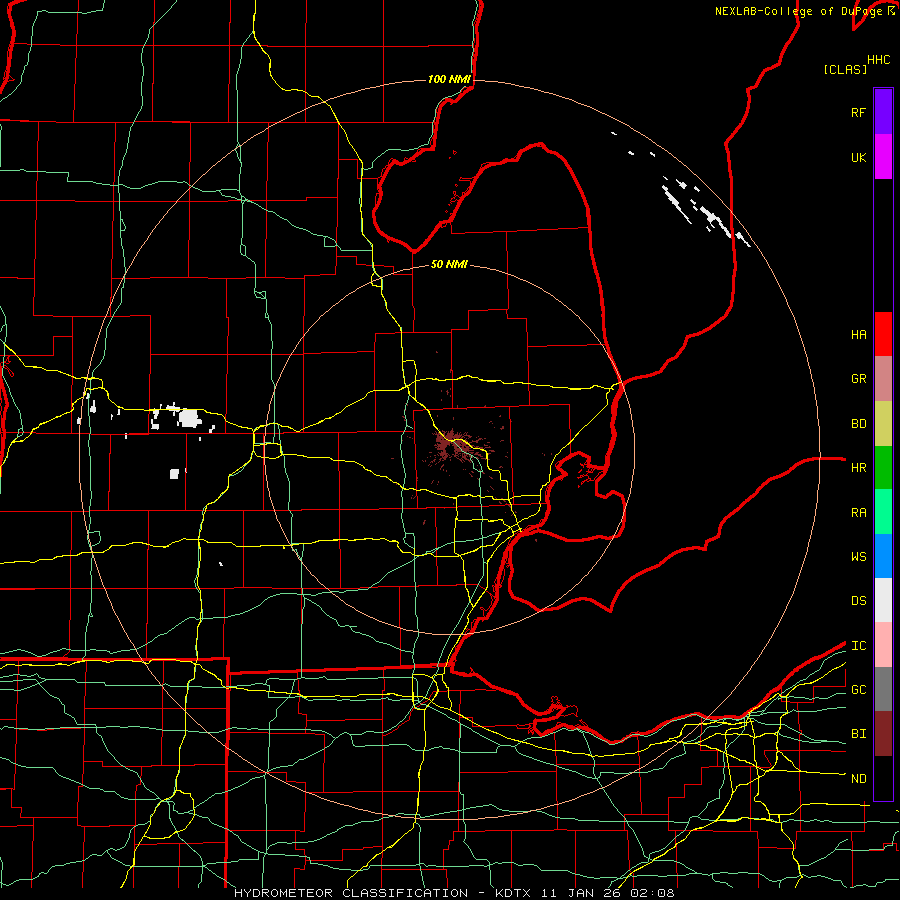Screen dimensions: 900x900
Task: Select the "BD" legend label
Action: coord(858,423)
